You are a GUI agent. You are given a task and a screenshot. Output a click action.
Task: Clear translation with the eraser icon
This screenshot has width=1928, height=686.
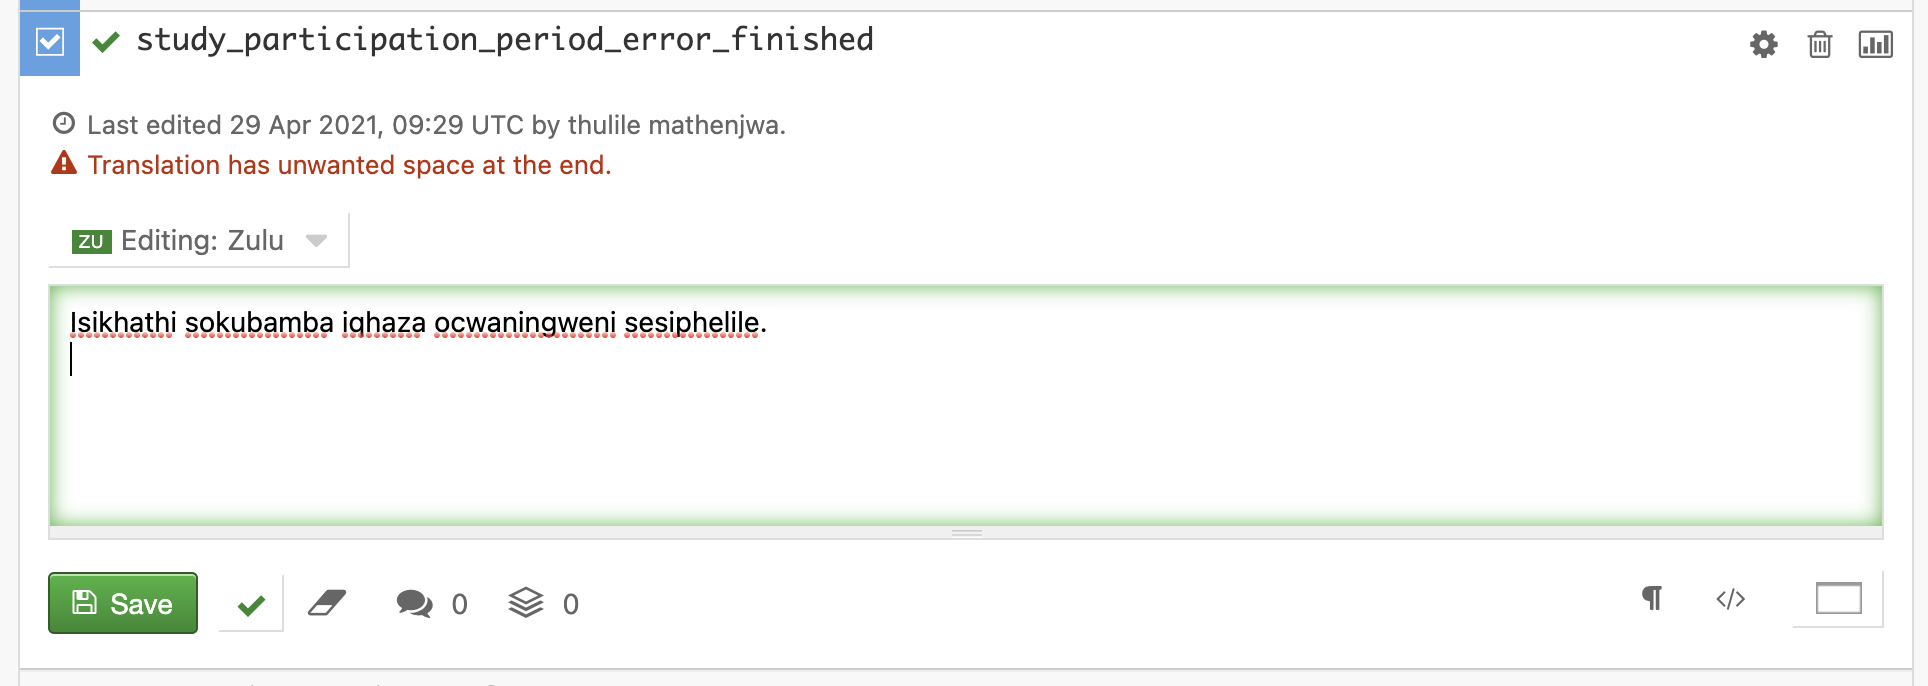[327, 603]
